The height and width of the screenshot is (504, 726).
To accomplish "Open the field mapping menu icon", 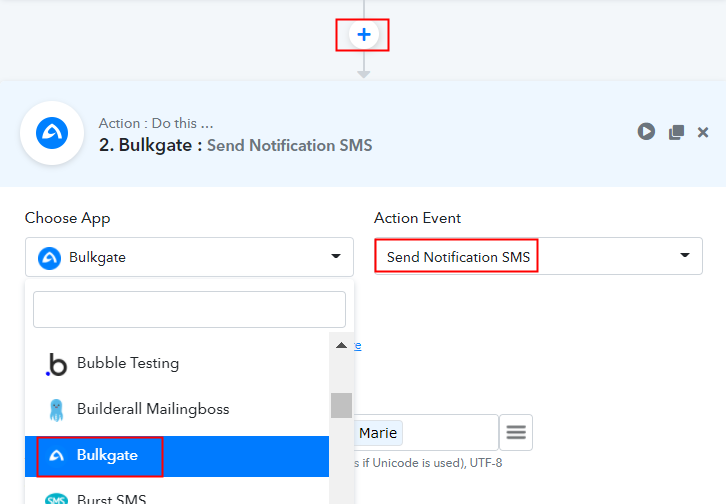I will [x=516, y=432].
